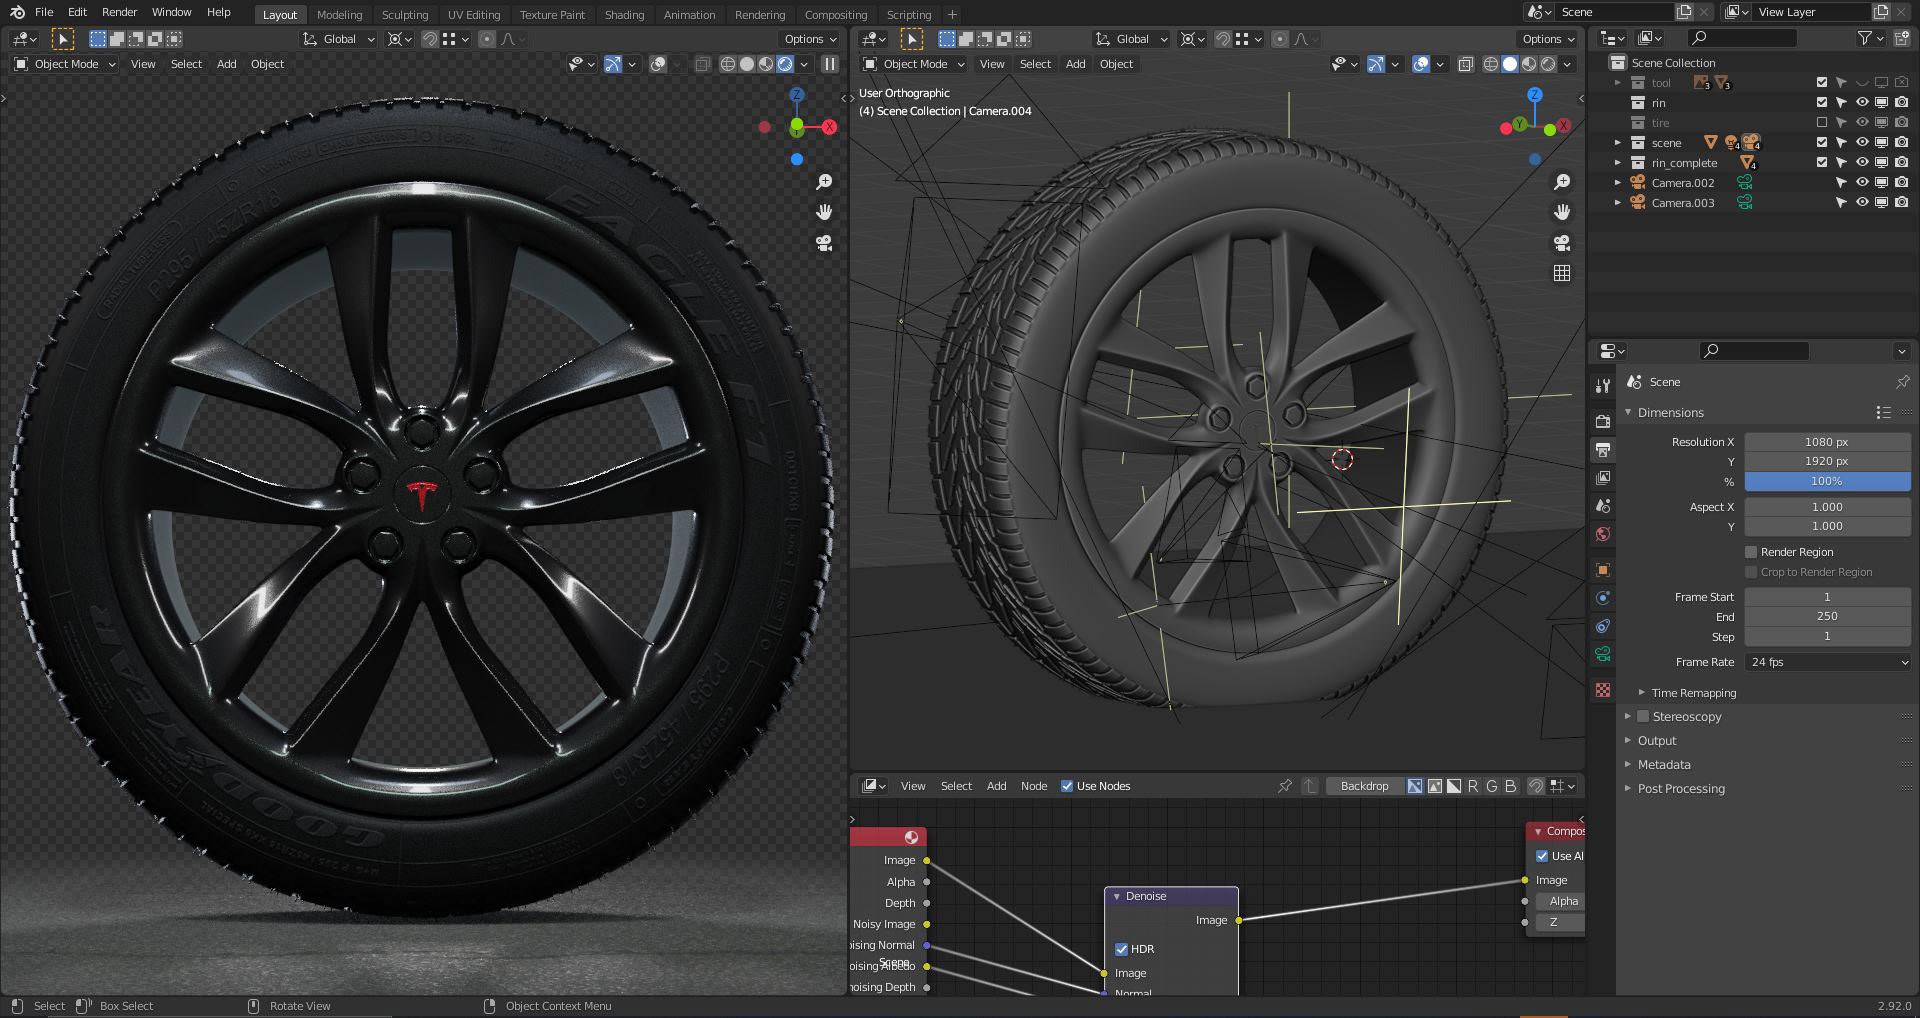Switch to the Shading workspace tab
Image resolution: width=1920 pixels, height=1018 pixels.
tap(624, 15)
